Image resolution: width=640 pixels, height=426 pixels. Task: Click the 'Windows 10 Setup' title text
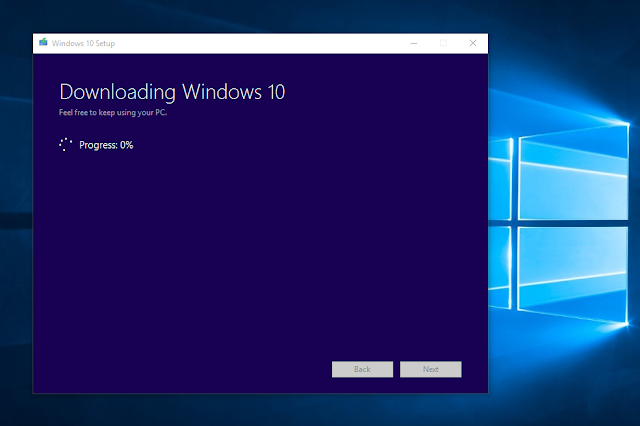[83, 43]
